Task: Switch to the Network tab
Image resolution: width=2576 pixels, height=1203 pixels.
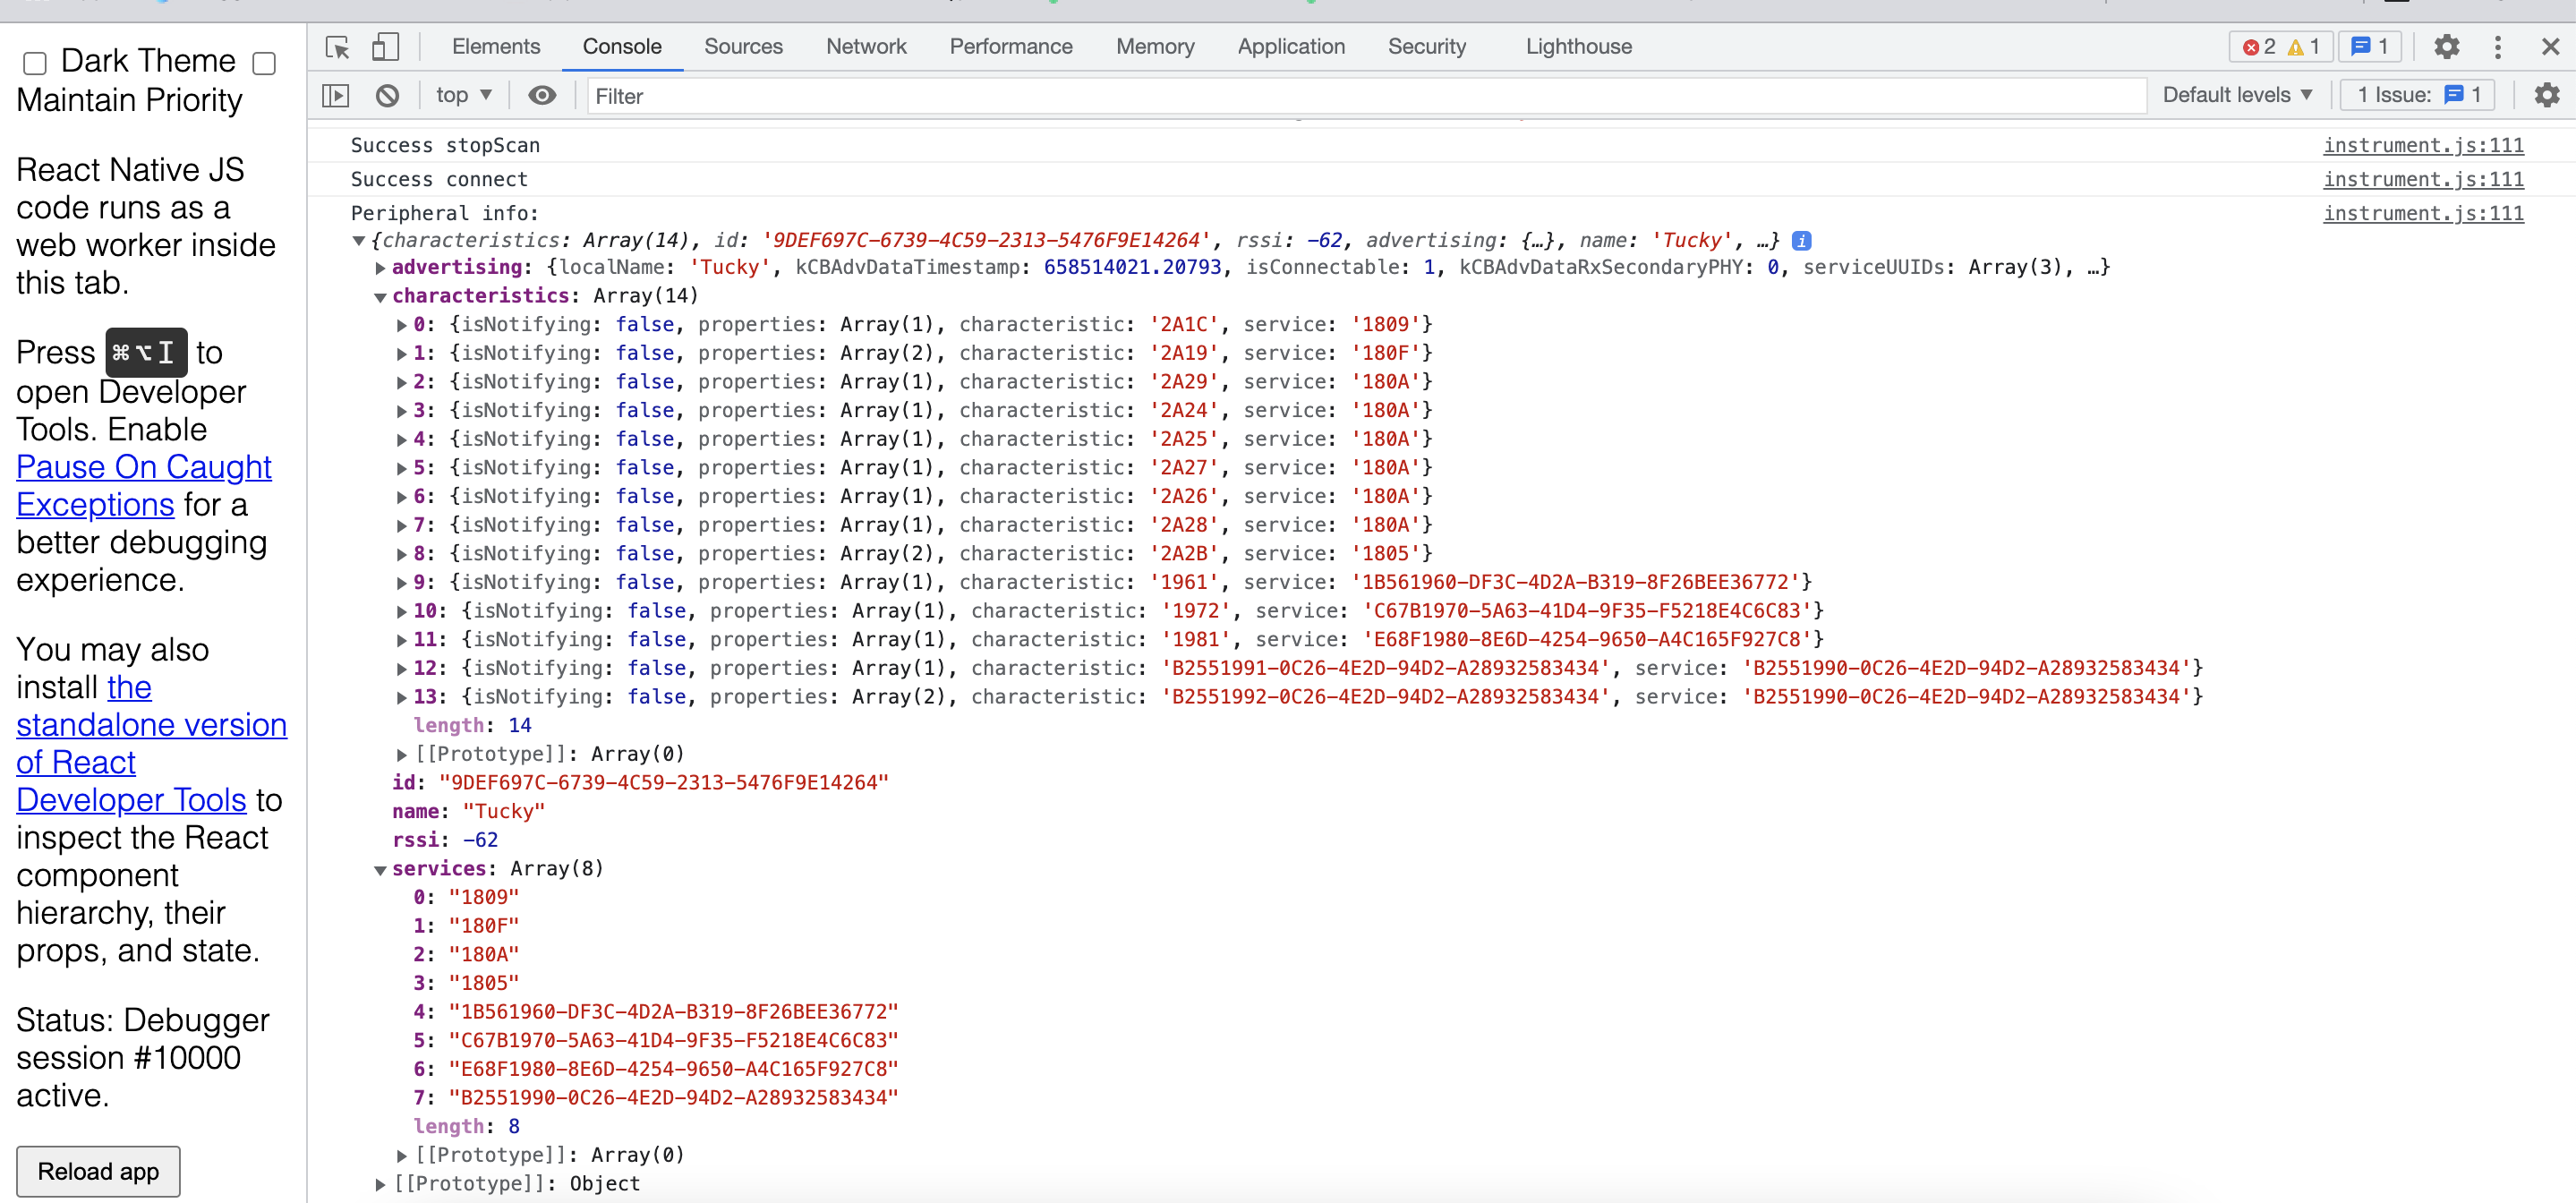Action: coord(866,46)
